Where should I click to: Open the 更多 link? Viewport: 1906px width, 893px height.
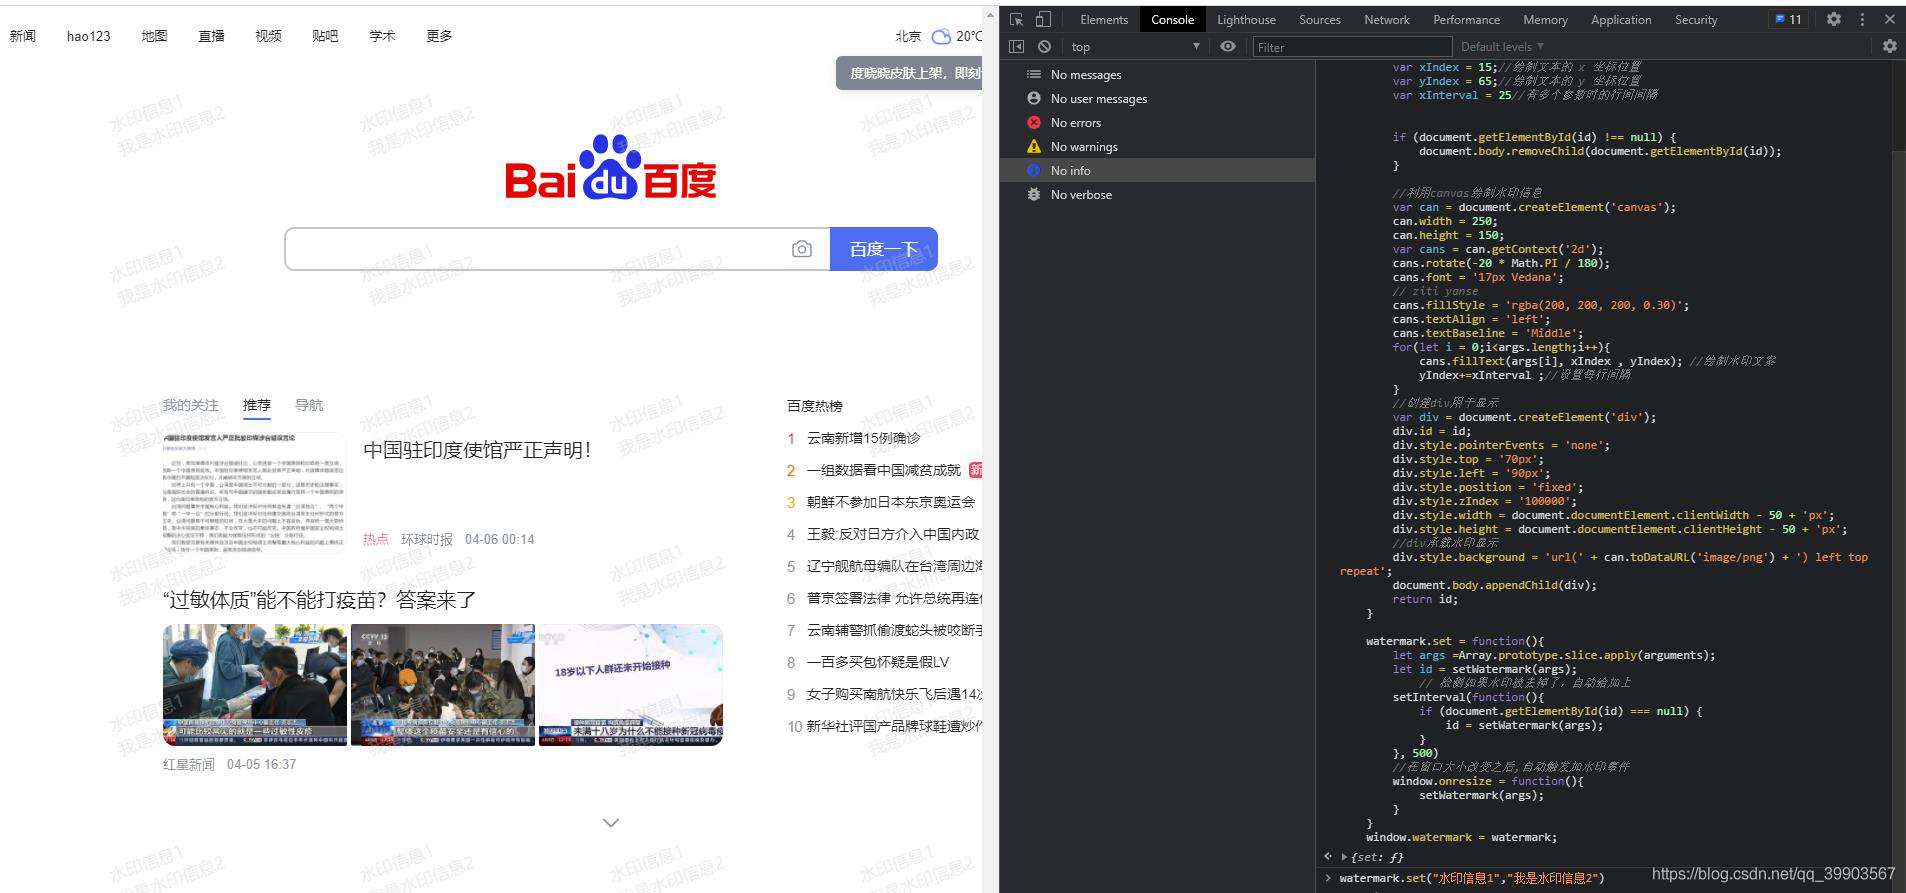tap(439, 36)
